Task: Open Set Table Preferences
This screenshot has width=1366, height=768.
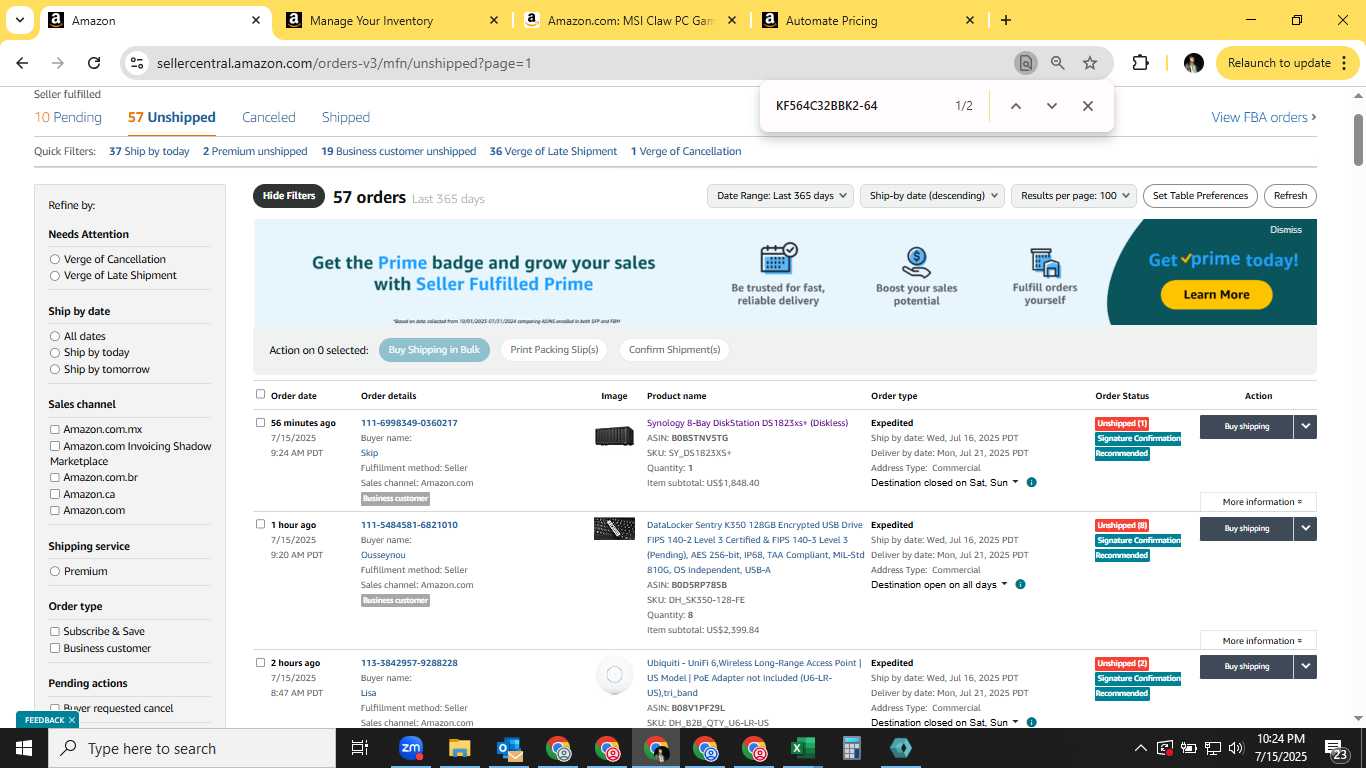Action: tap(1200, 196)
